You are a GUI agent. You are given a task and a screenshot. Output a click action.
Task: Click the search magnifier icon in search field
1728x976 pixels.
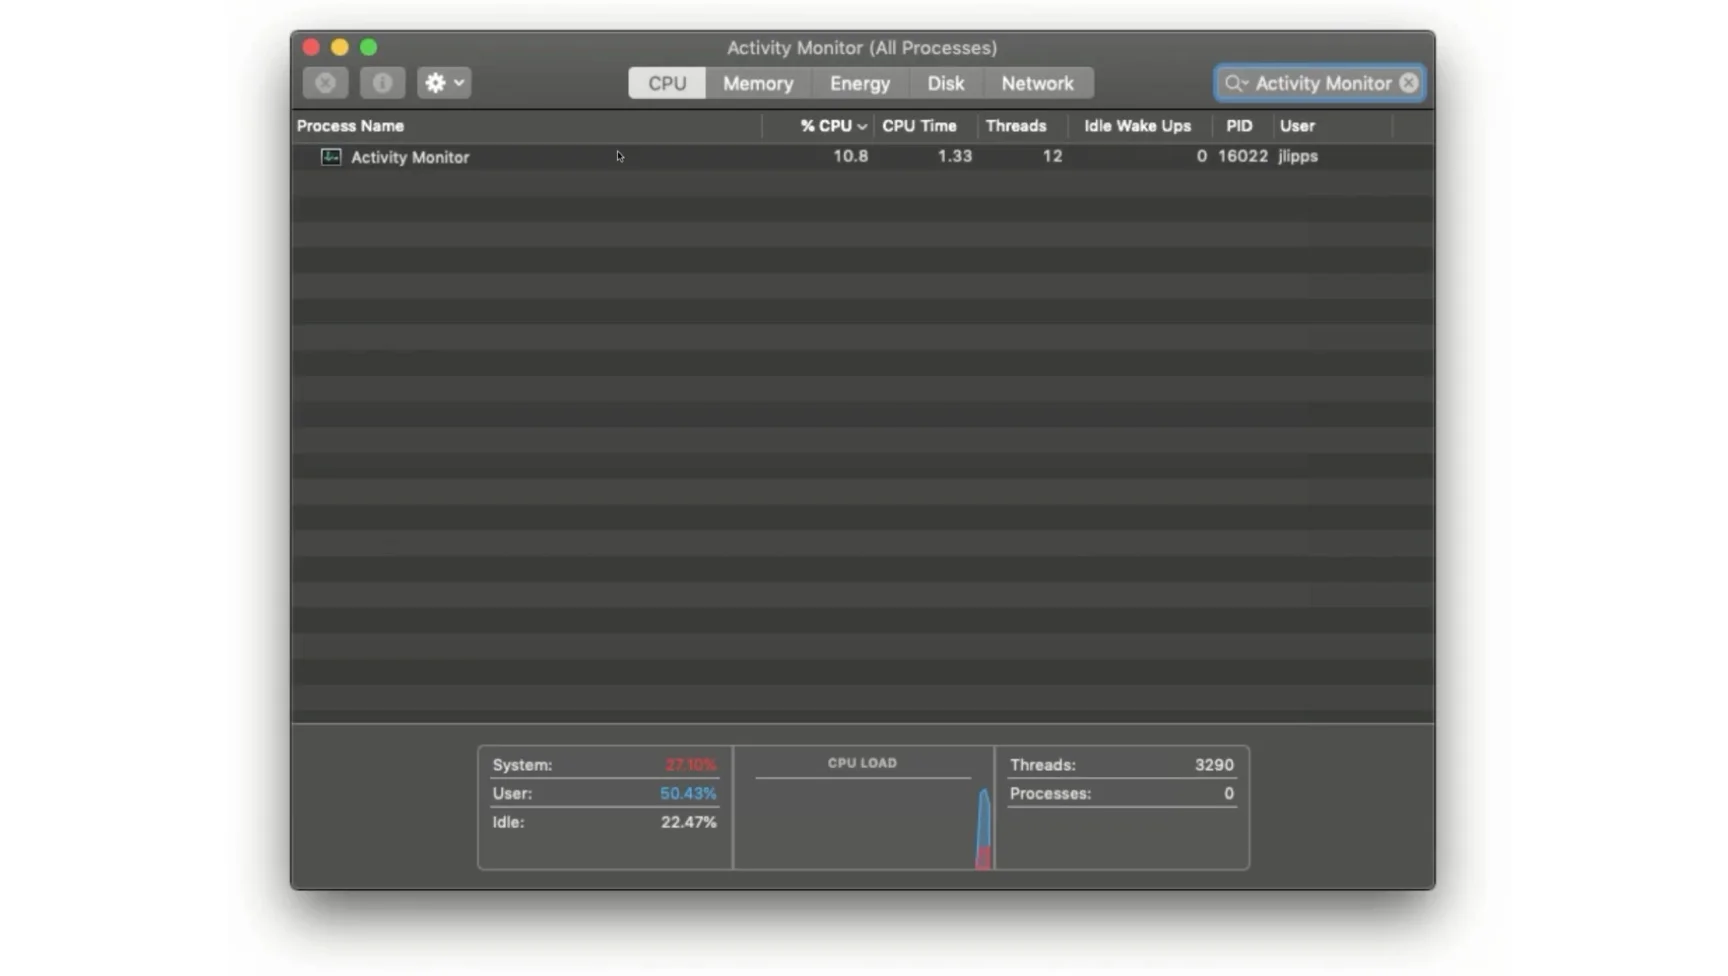pos(1234,83)
